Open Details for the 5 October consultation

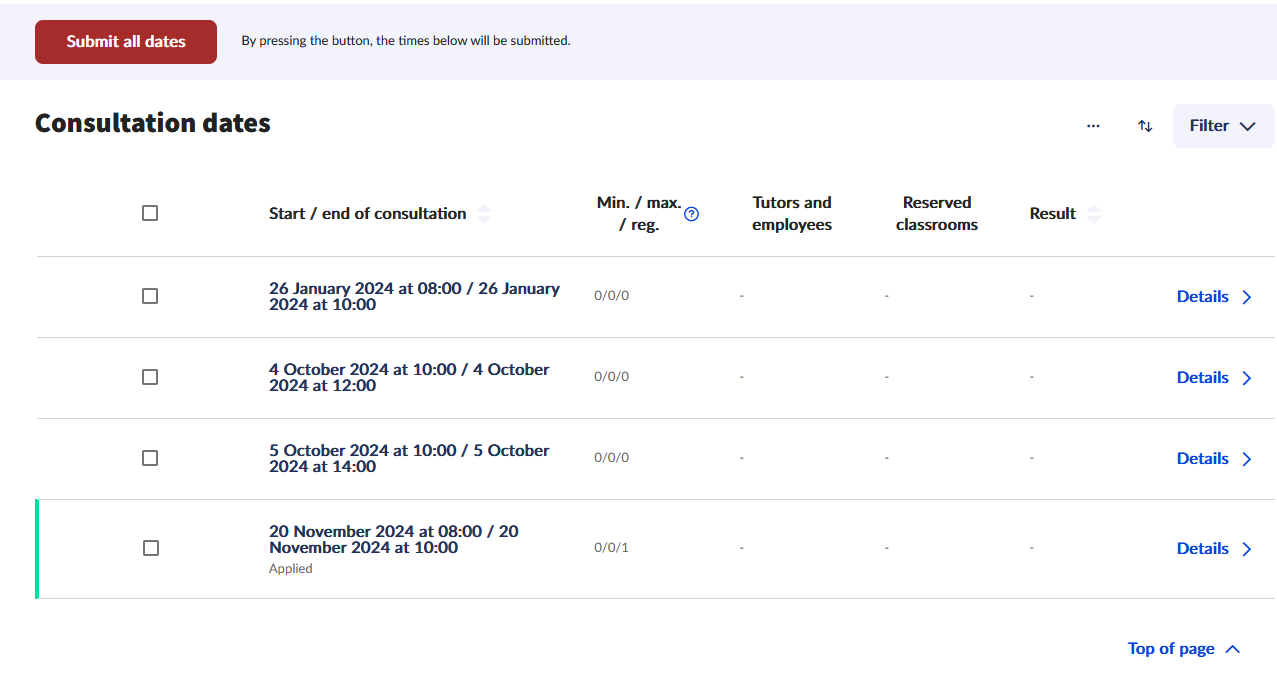[1202, 458]
